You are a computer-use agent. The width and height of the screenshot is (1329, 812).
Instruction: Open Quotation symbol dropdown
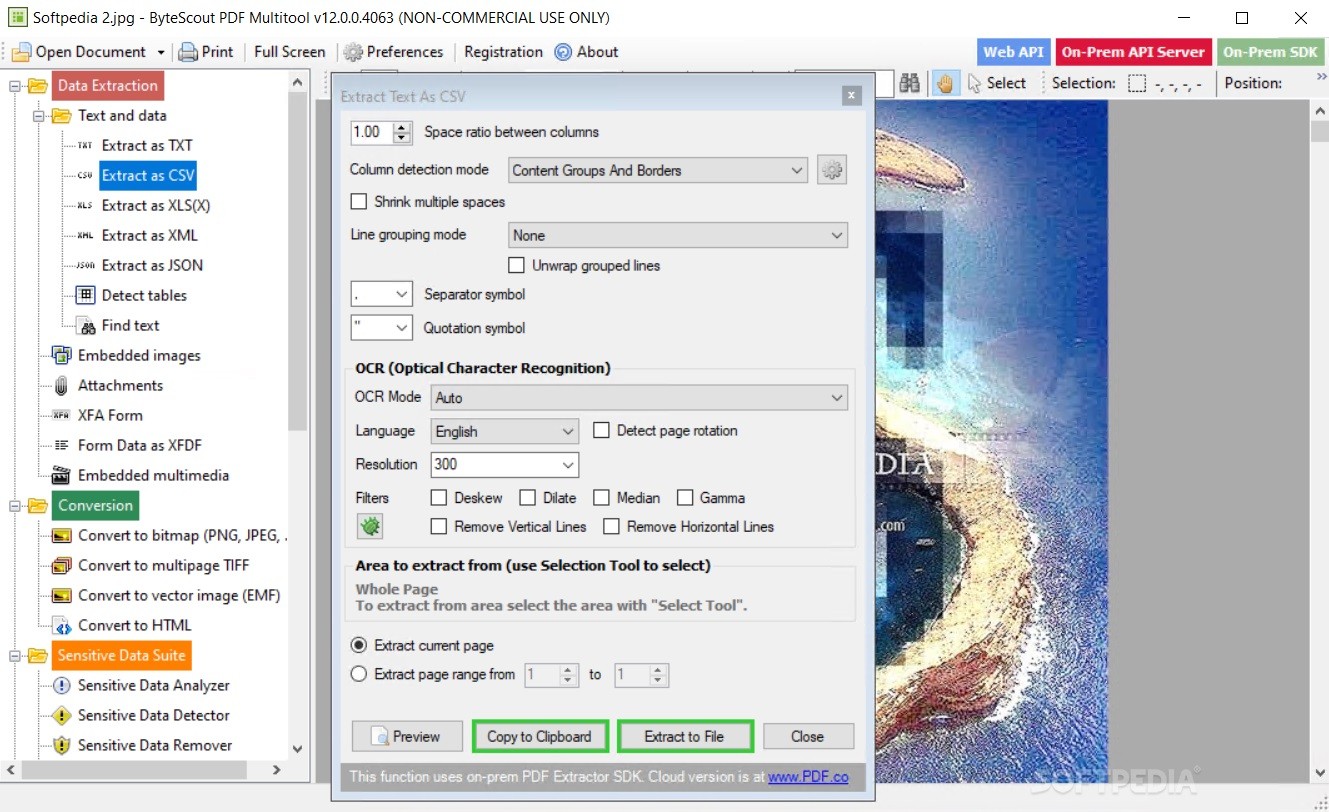pyautogui.click(x=382, y=328)
